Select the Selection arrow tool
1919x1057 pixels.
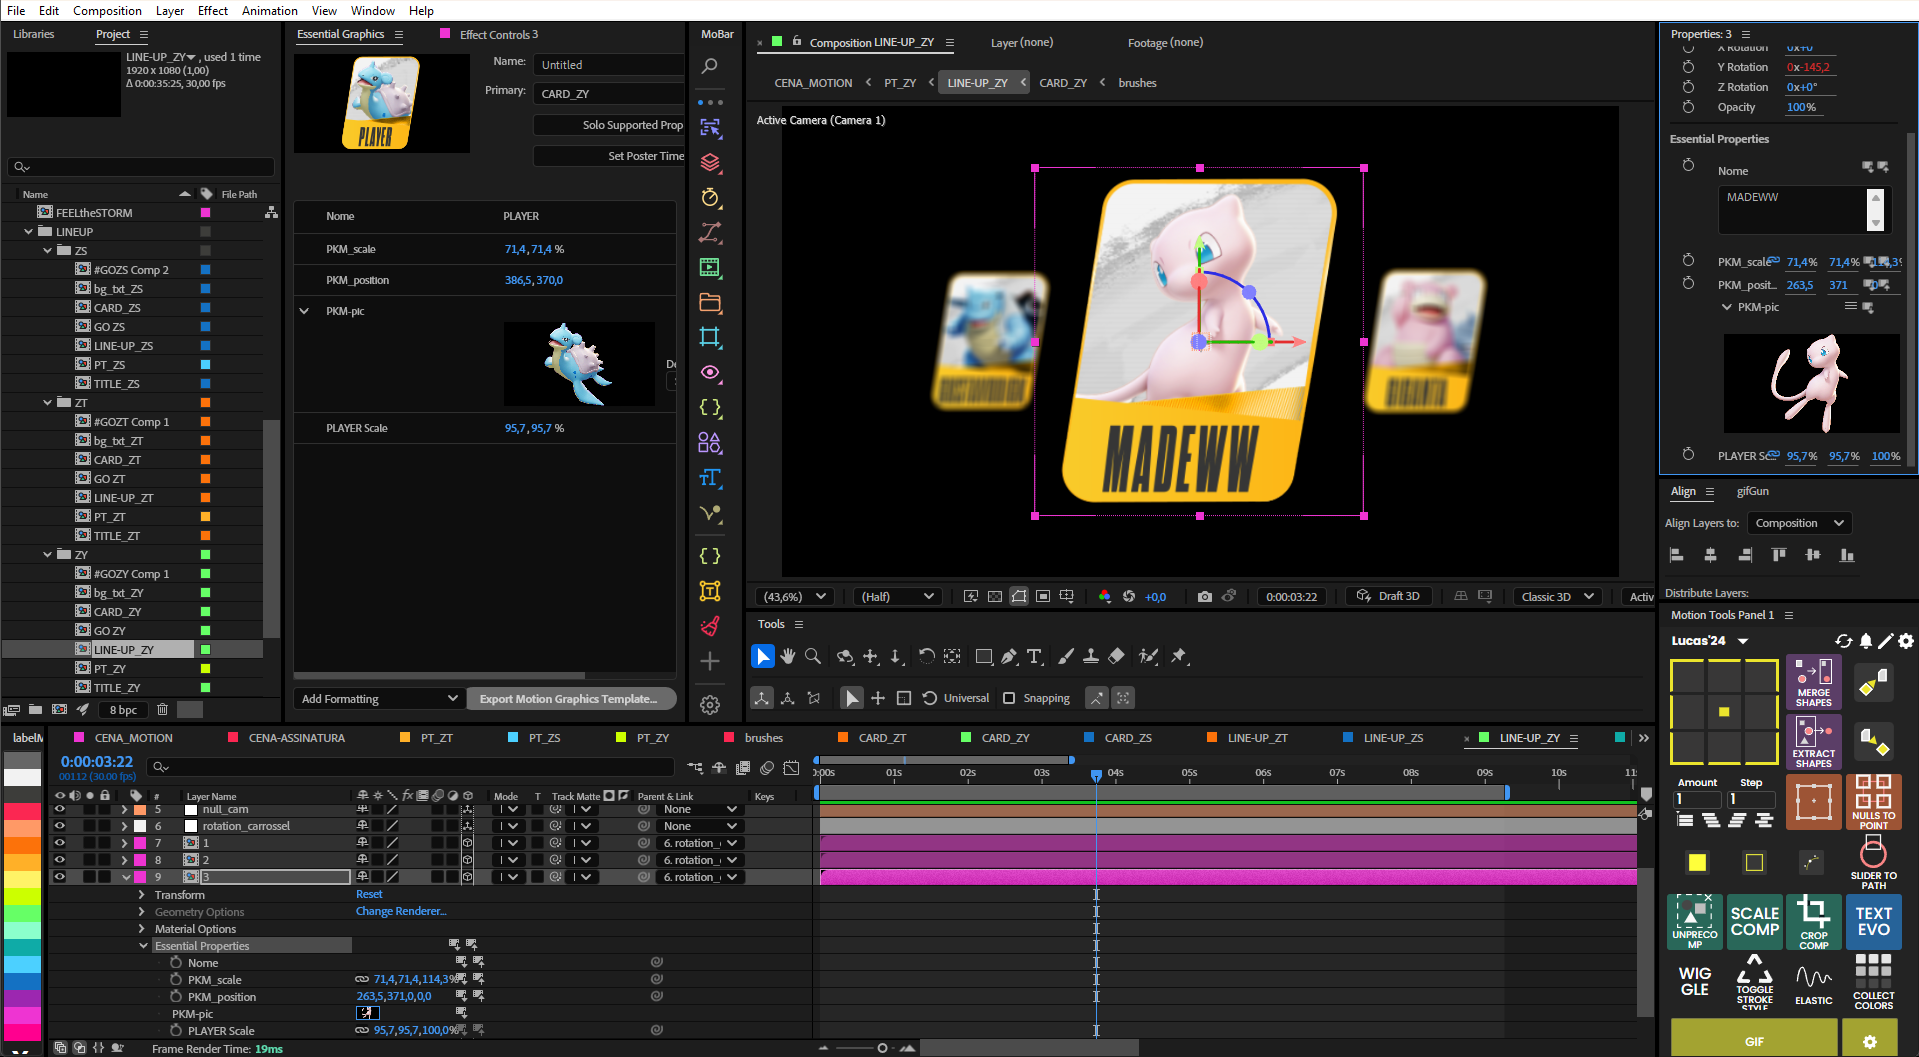pyautogui.click(x=762, y=656)
